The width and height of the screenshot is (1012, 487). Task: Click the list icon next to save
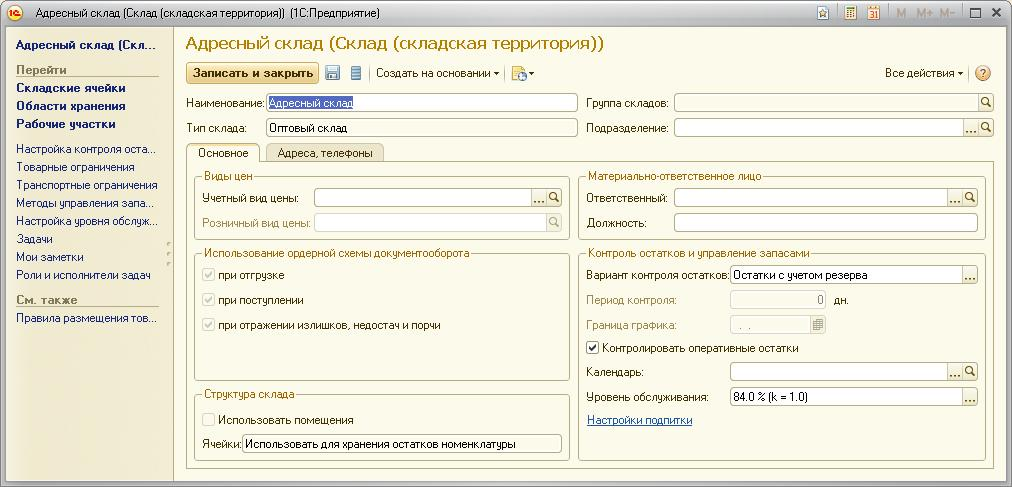point(356,74)
